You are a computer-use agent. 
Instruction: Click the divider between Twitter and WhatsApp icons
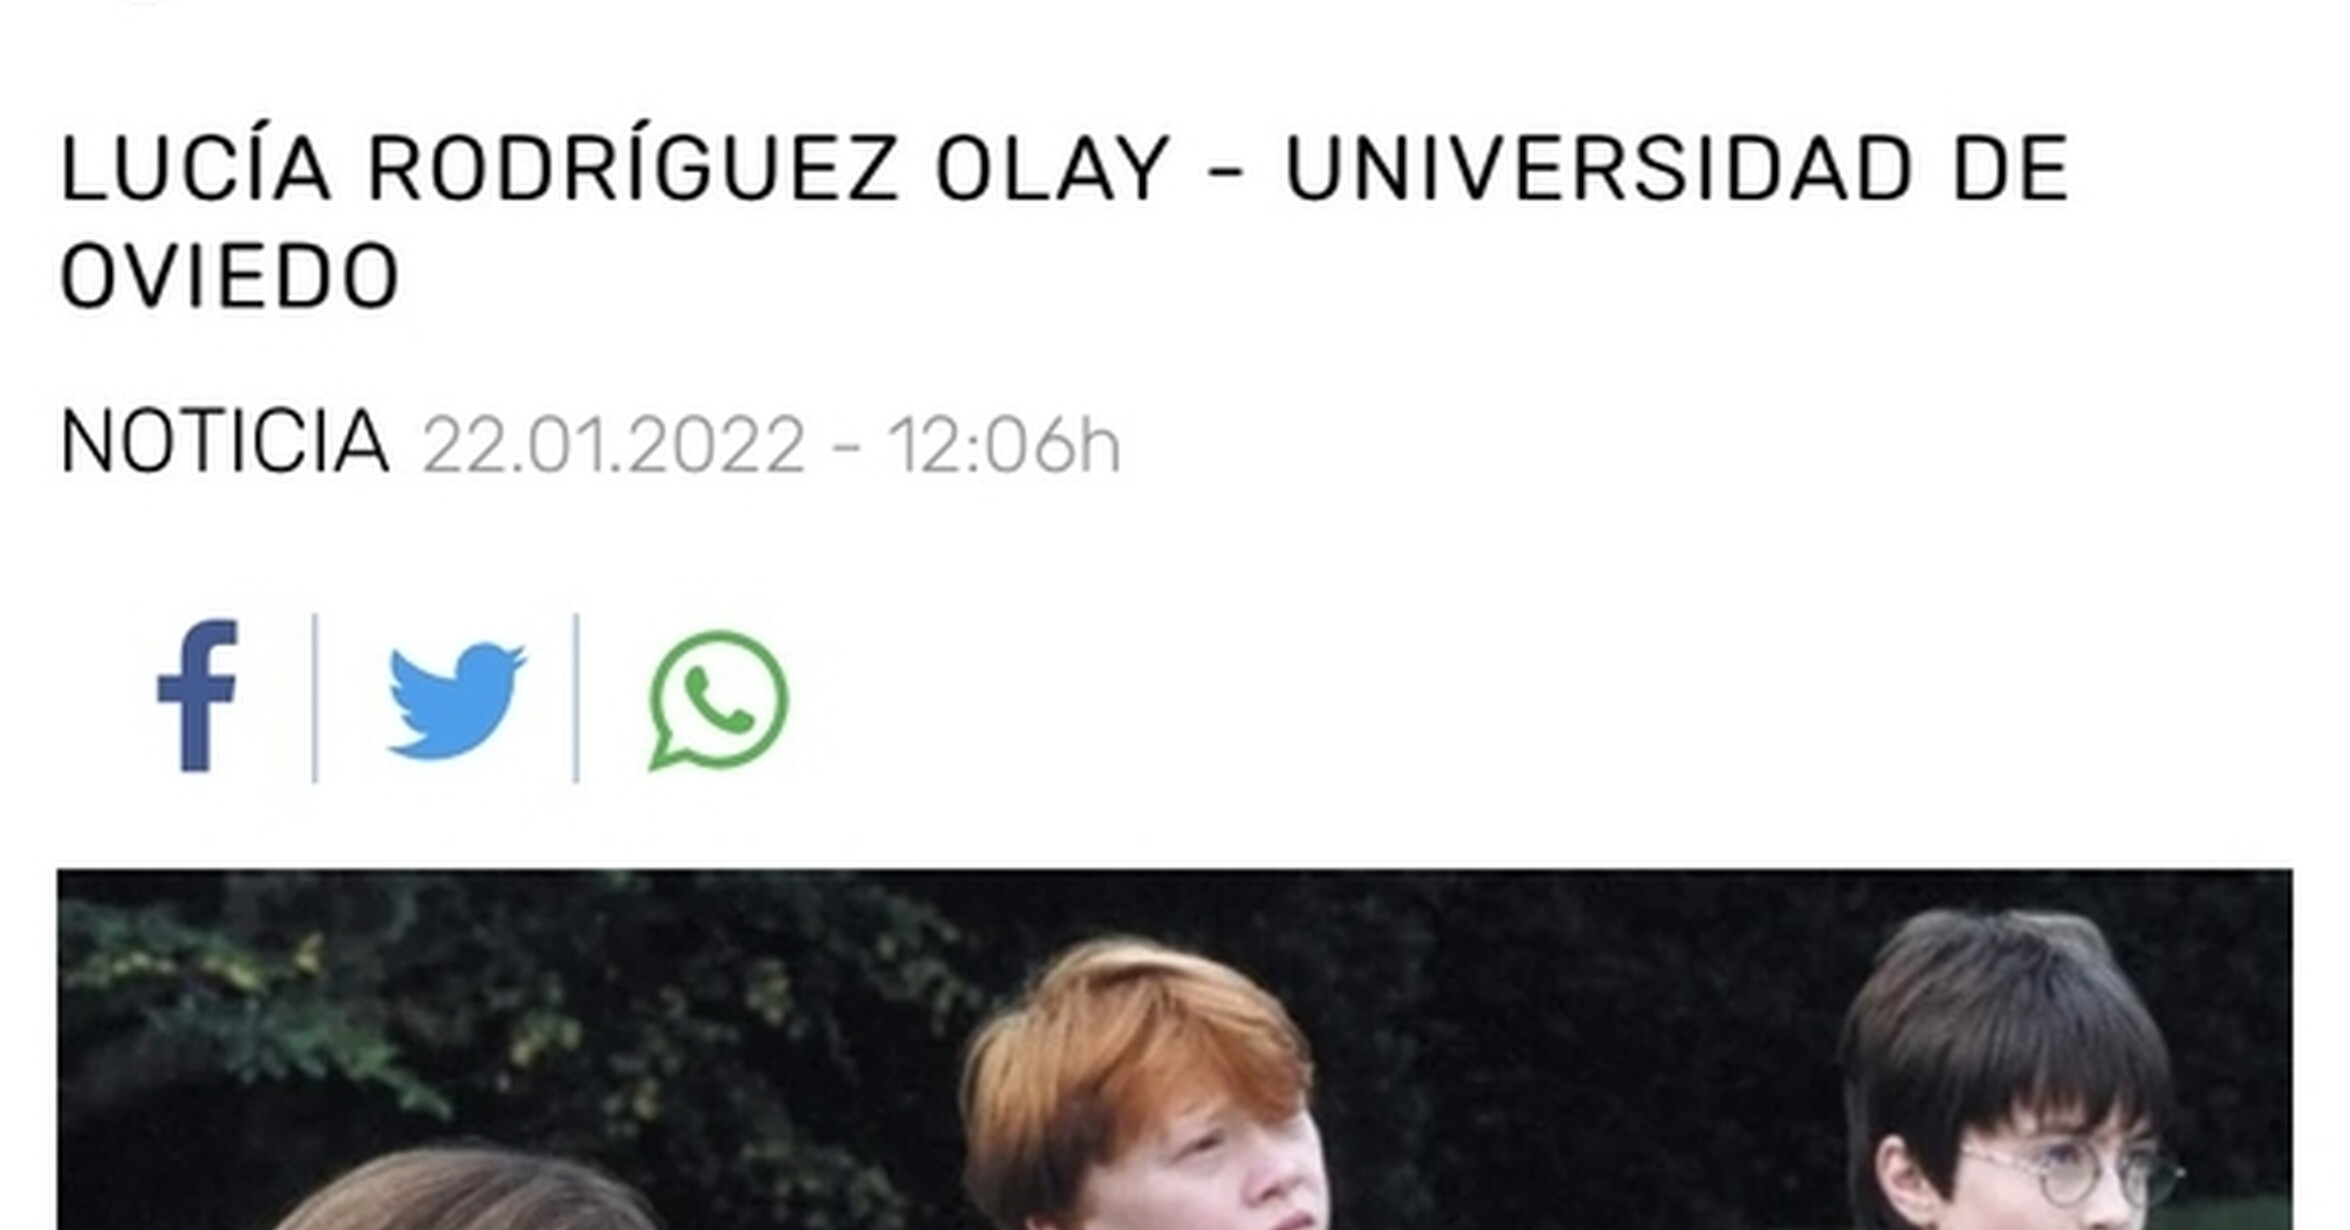pos(576,698)
